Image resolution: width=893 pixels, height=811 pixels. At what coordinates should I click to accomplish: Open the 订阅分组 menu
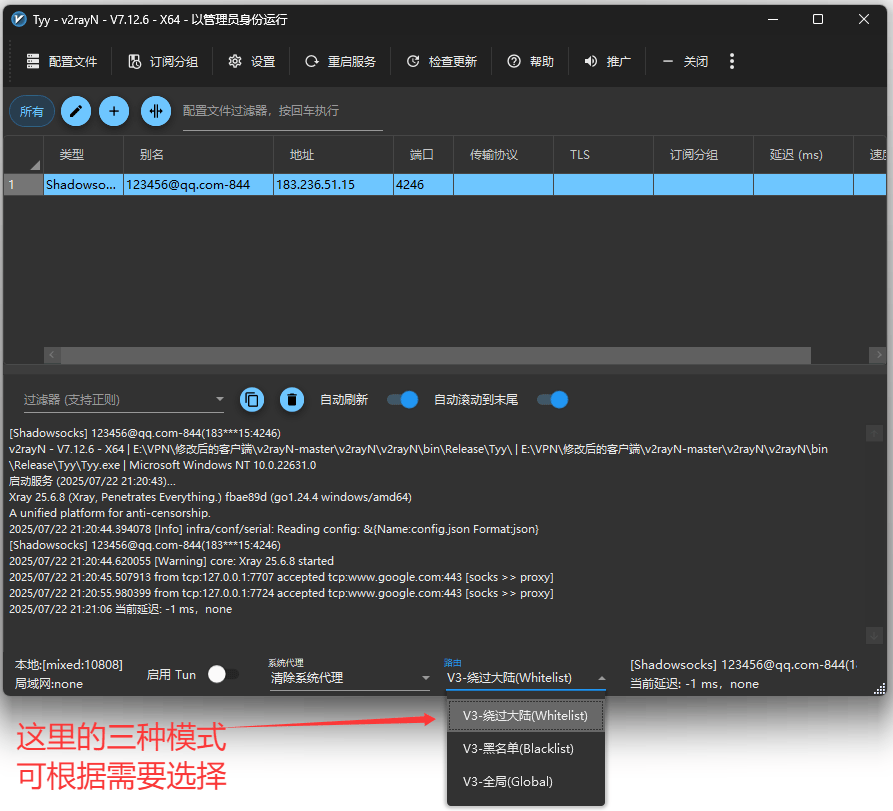(163, 62)
